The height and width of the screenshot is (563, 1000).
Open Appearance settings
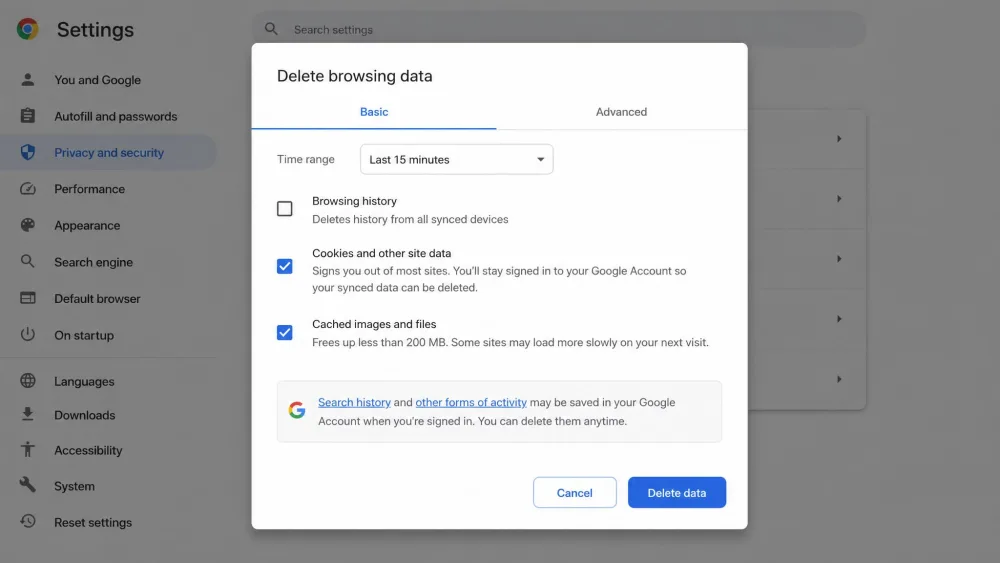click(x=87, y=226)
